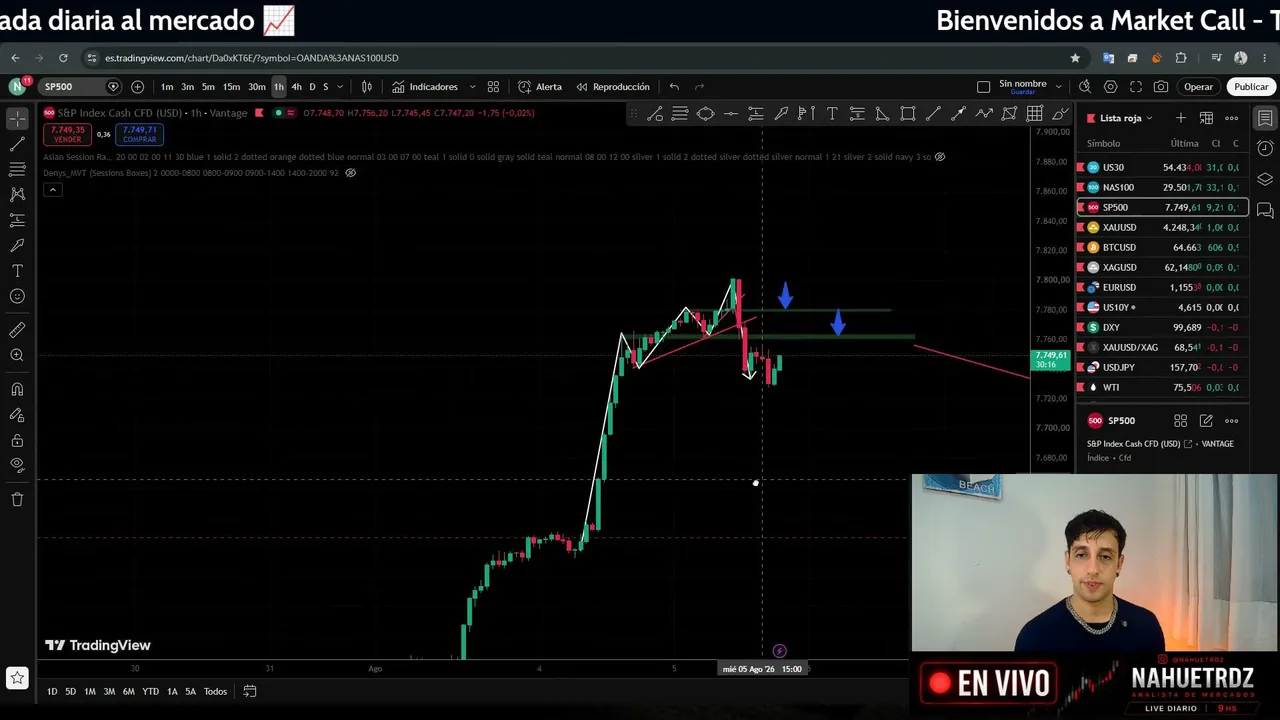The image size is (1280, 720).
Task: Click the Alerta button
Action: point(540,87)
